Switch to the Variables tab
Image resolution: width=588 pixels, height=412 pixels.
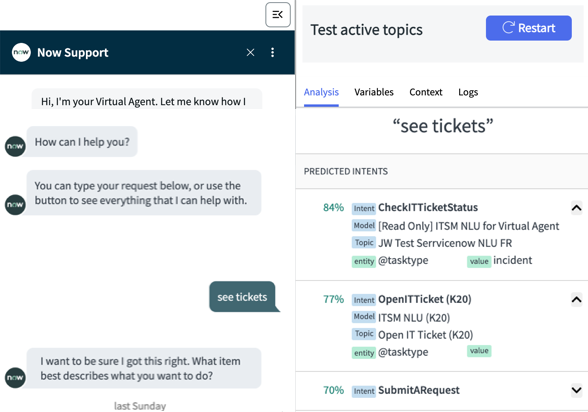(x=374, y=92)
